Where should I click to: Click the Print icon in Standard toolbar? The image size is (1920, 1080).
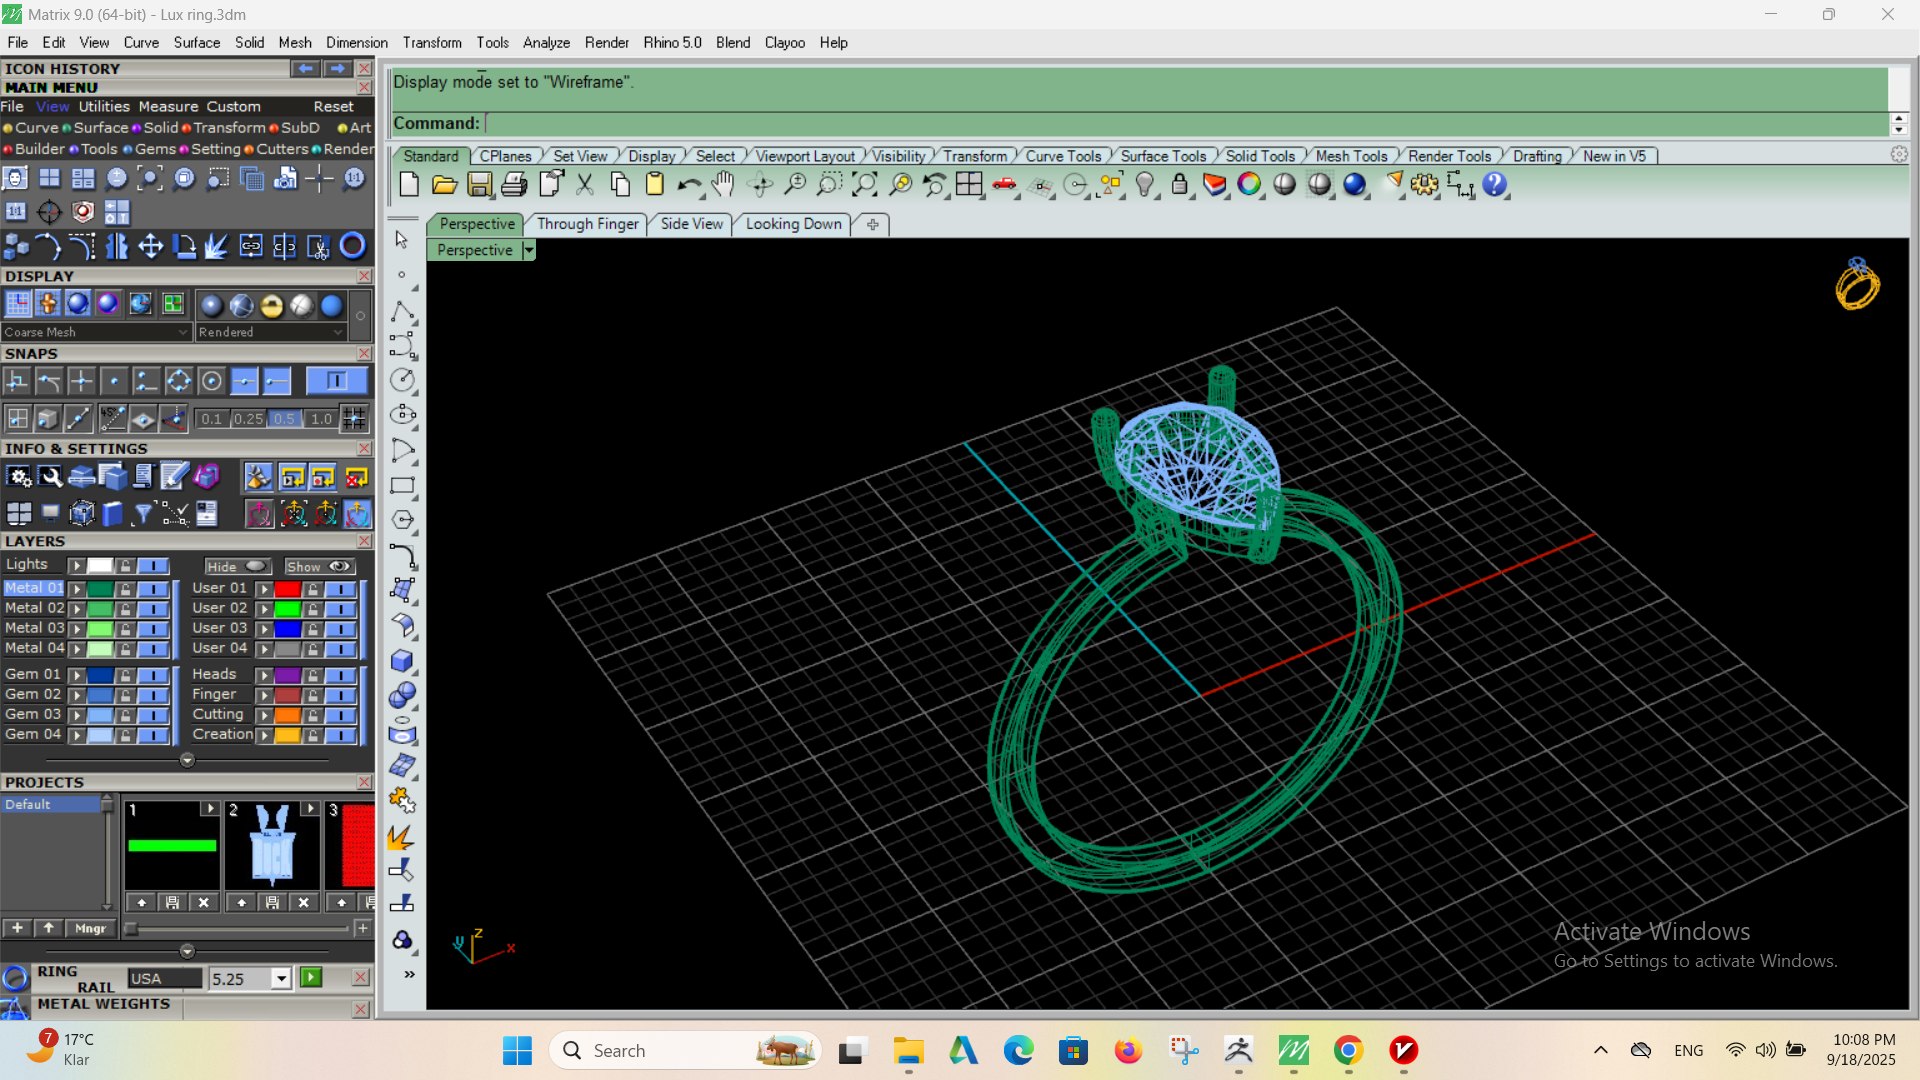click(x=514, y=185)
